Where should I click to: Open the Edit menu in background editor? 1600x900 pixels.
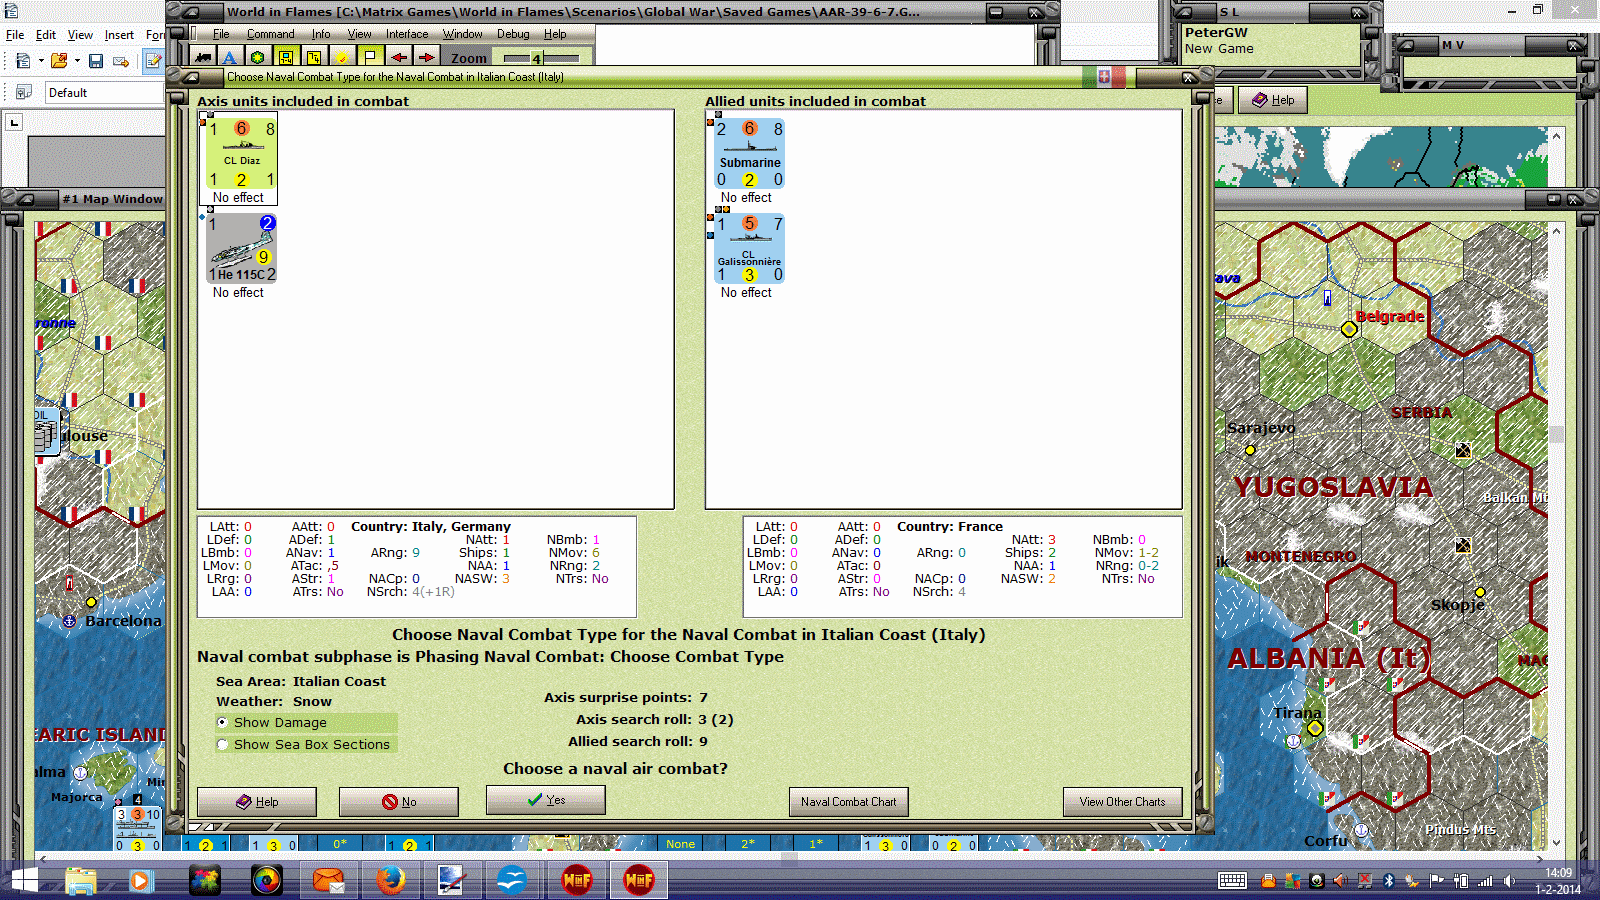click(x=45, y=35)
